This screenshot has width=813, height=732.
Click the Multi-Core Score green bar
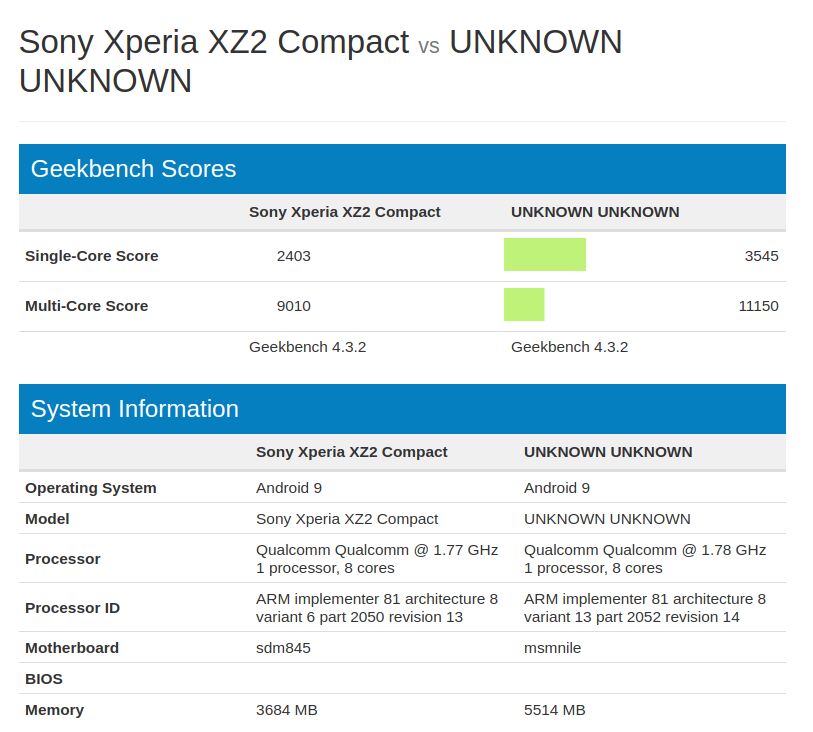click(524, 304)
